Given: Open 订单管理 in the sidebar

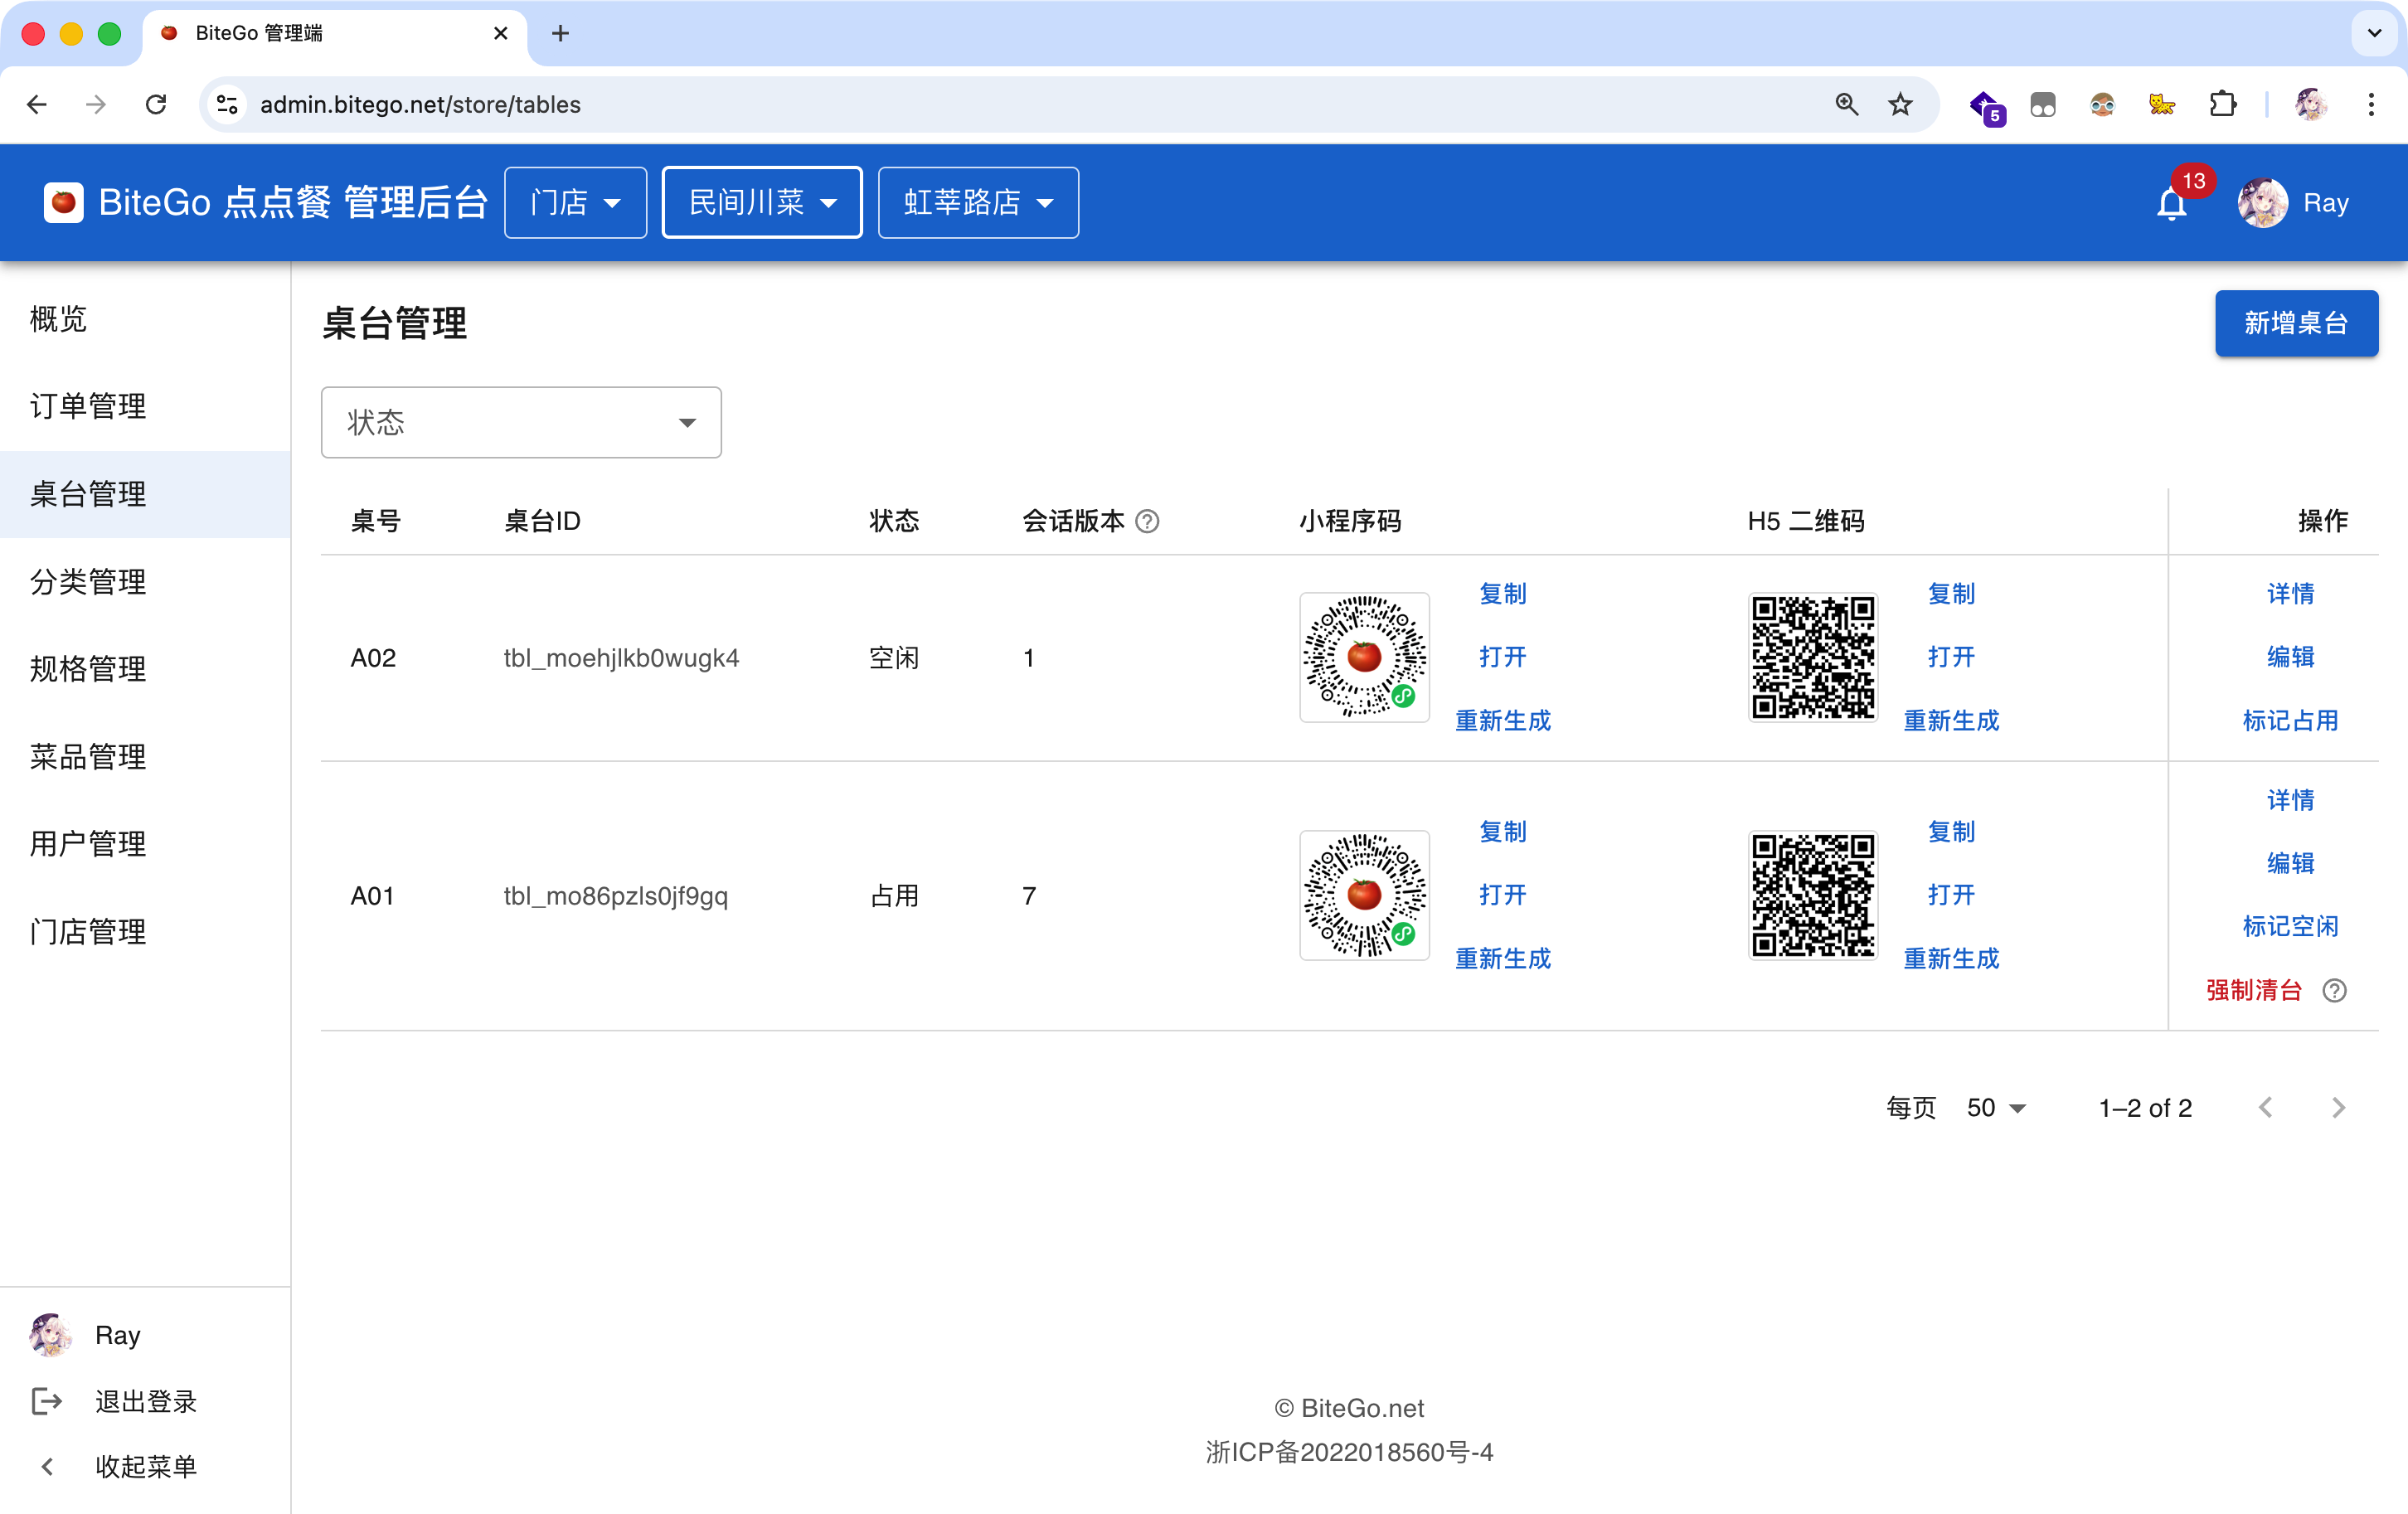Looking at the screenshot, I should pos(145,406).
